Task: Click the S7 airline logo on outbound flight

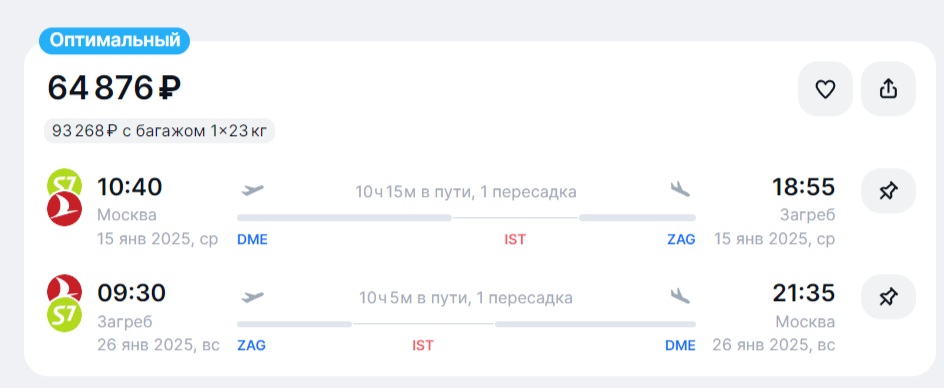Action: (64, 183)
